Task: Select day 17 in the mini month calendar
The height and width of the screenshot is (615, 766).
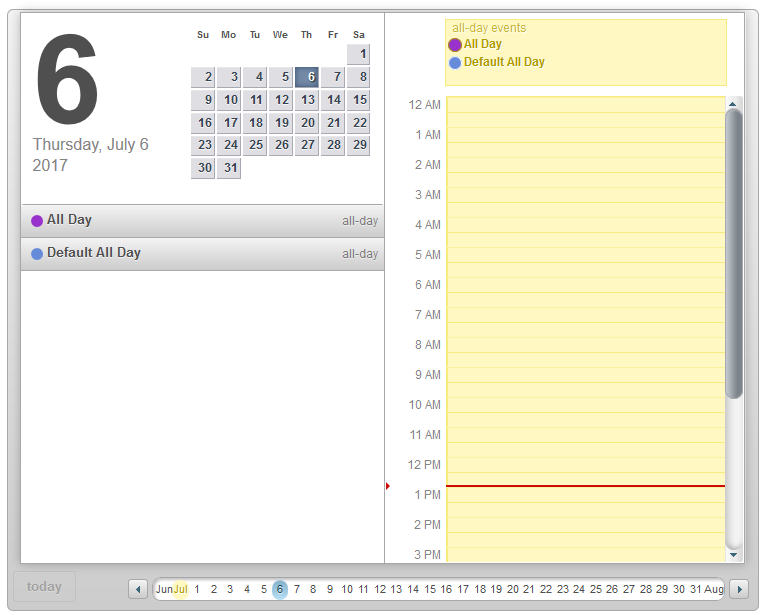Action: 229,123
